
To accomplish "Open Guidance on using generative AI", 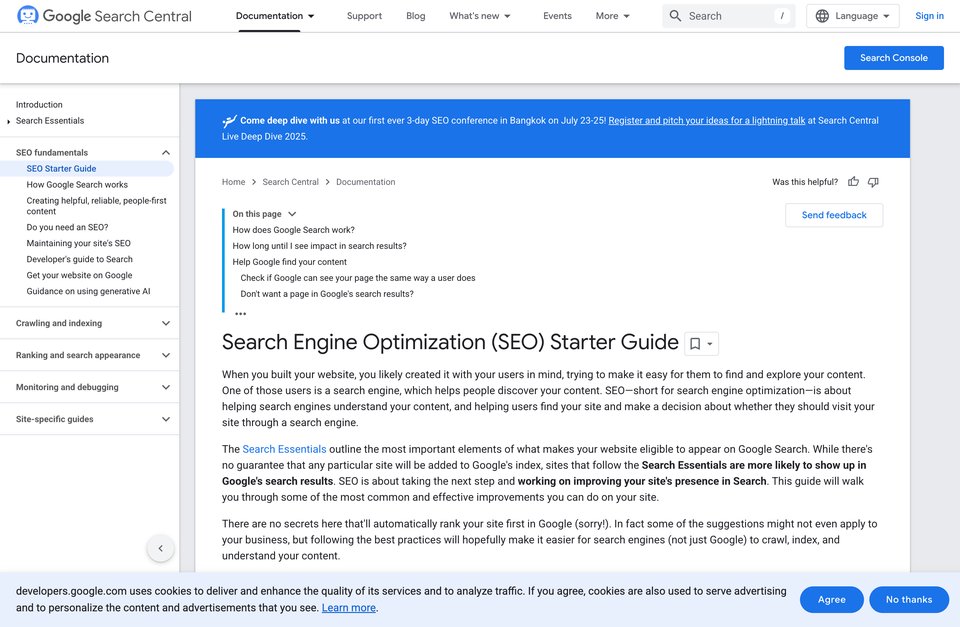I will 88,291.
